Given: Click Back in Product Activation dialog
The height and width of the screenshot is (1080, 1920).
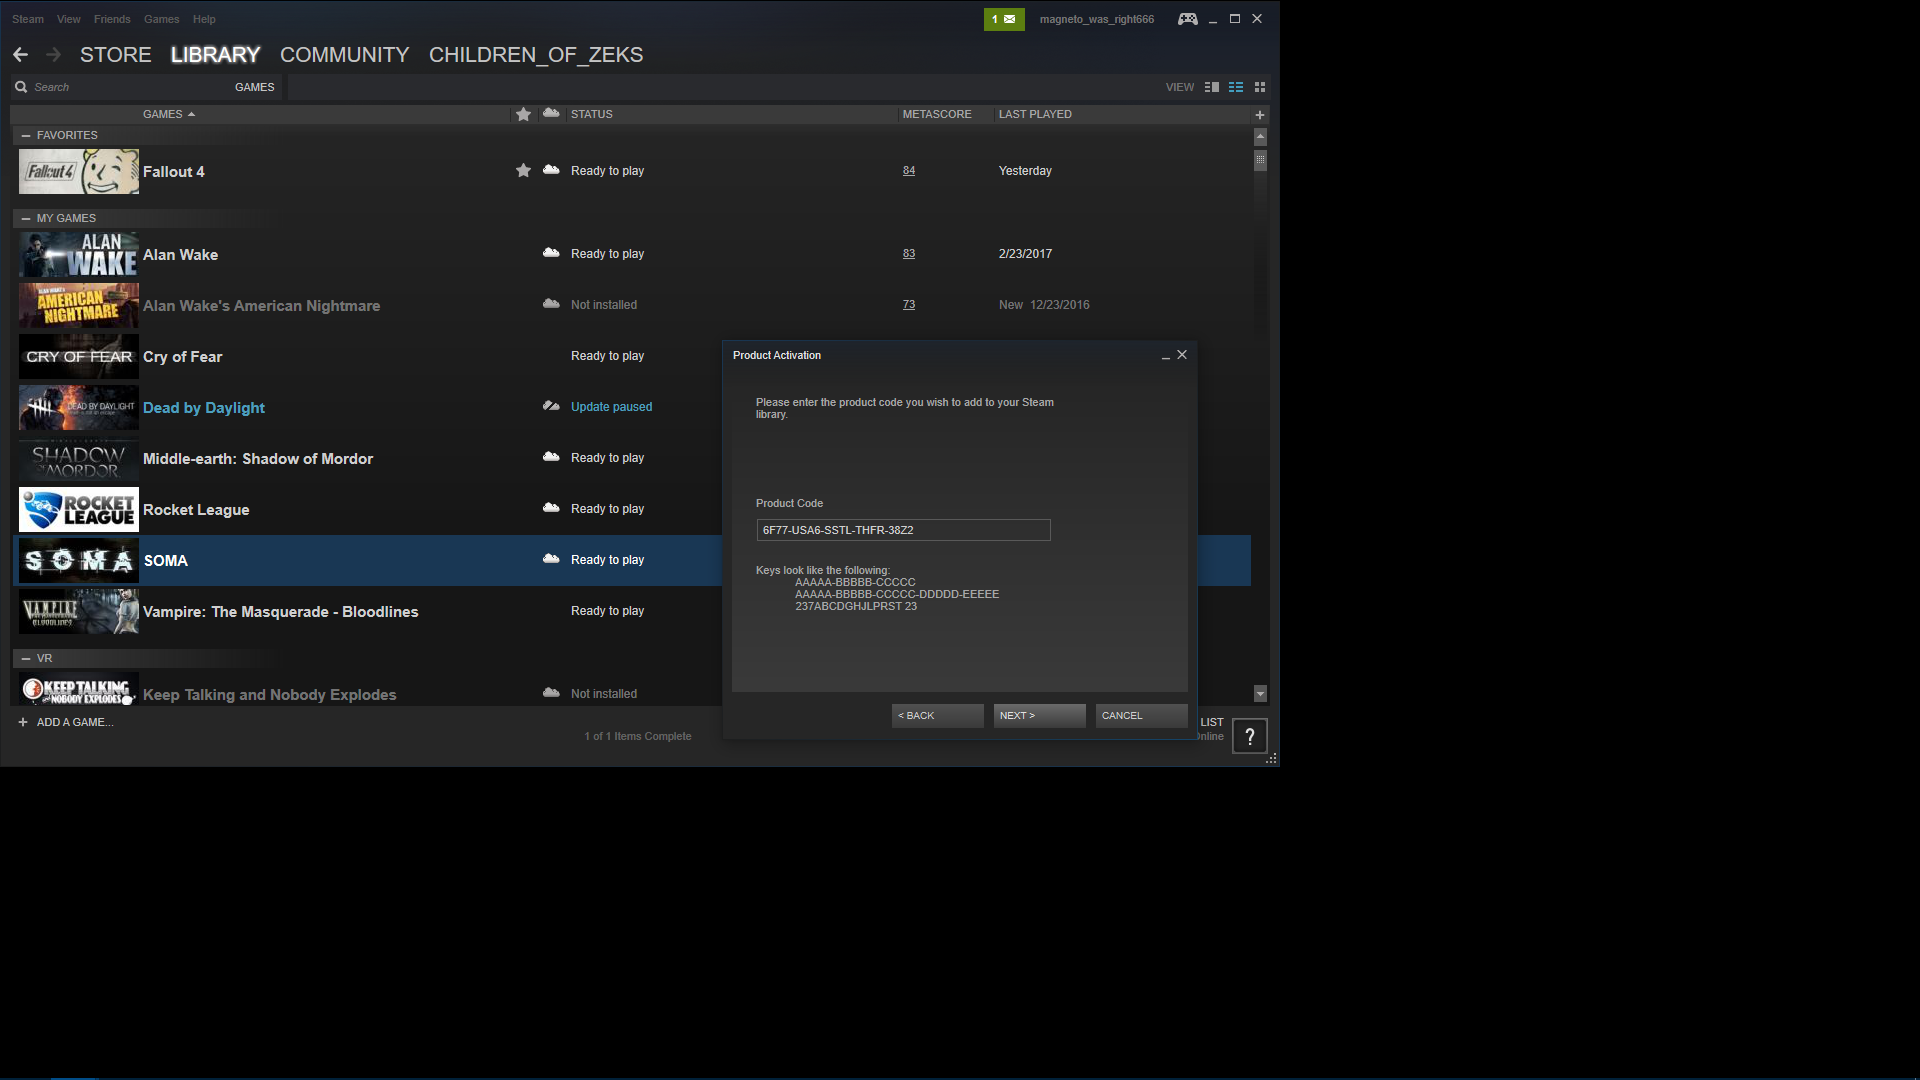Looking at the screenshot, I should point(937,716).
